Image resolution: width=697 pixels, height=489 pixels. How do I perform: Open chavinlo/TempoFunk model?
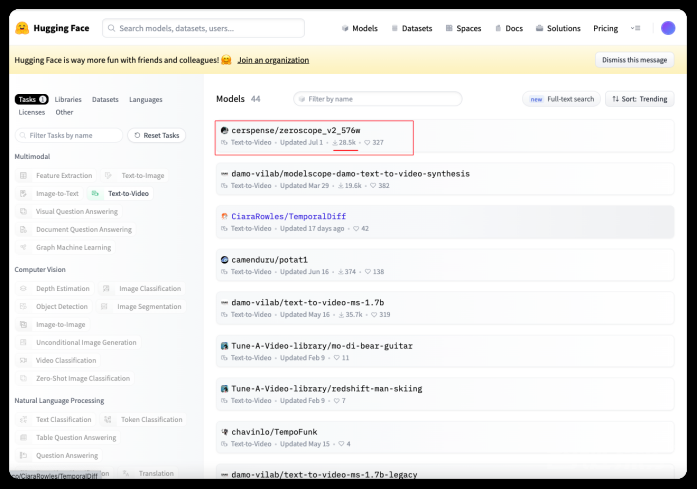pos(445,437)
